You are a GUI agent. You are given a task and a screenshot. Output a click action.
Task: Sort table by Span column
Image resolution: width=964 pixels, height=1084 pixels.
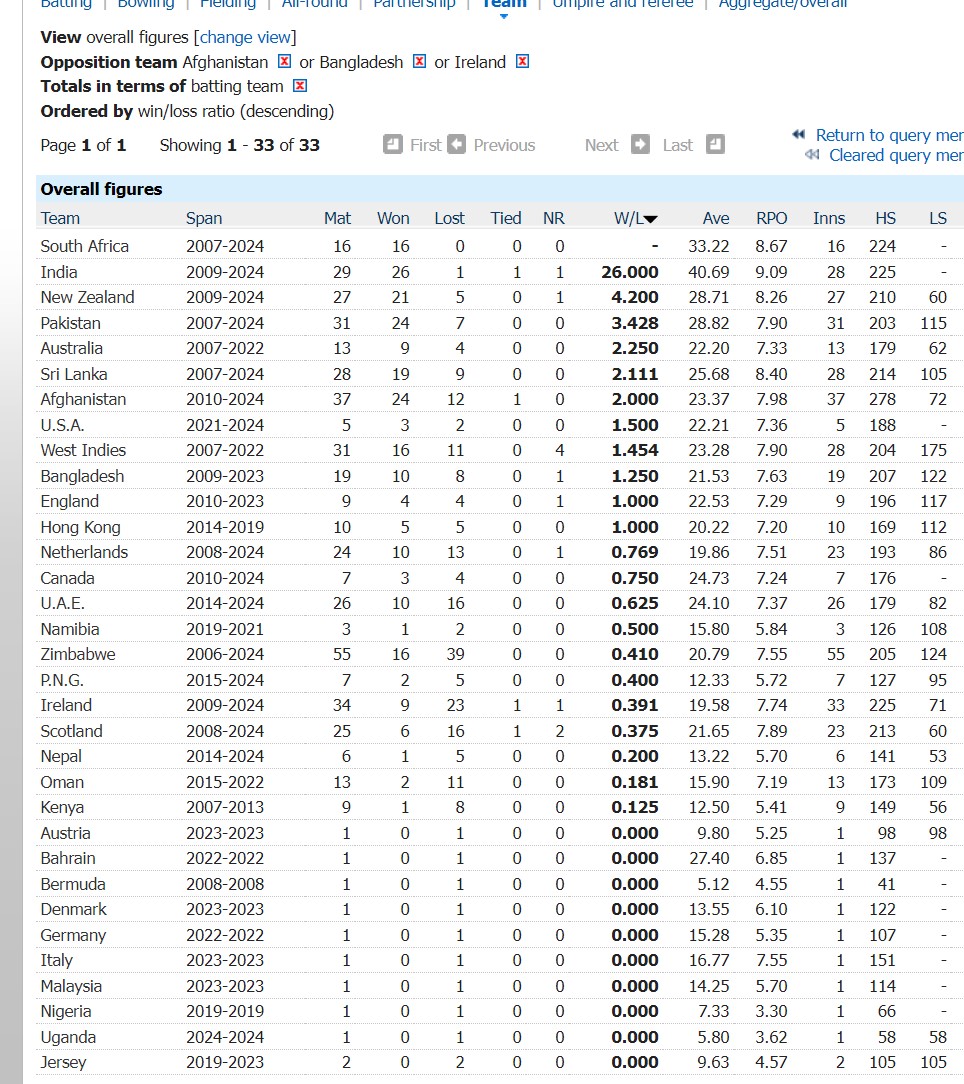pos(204,218)
